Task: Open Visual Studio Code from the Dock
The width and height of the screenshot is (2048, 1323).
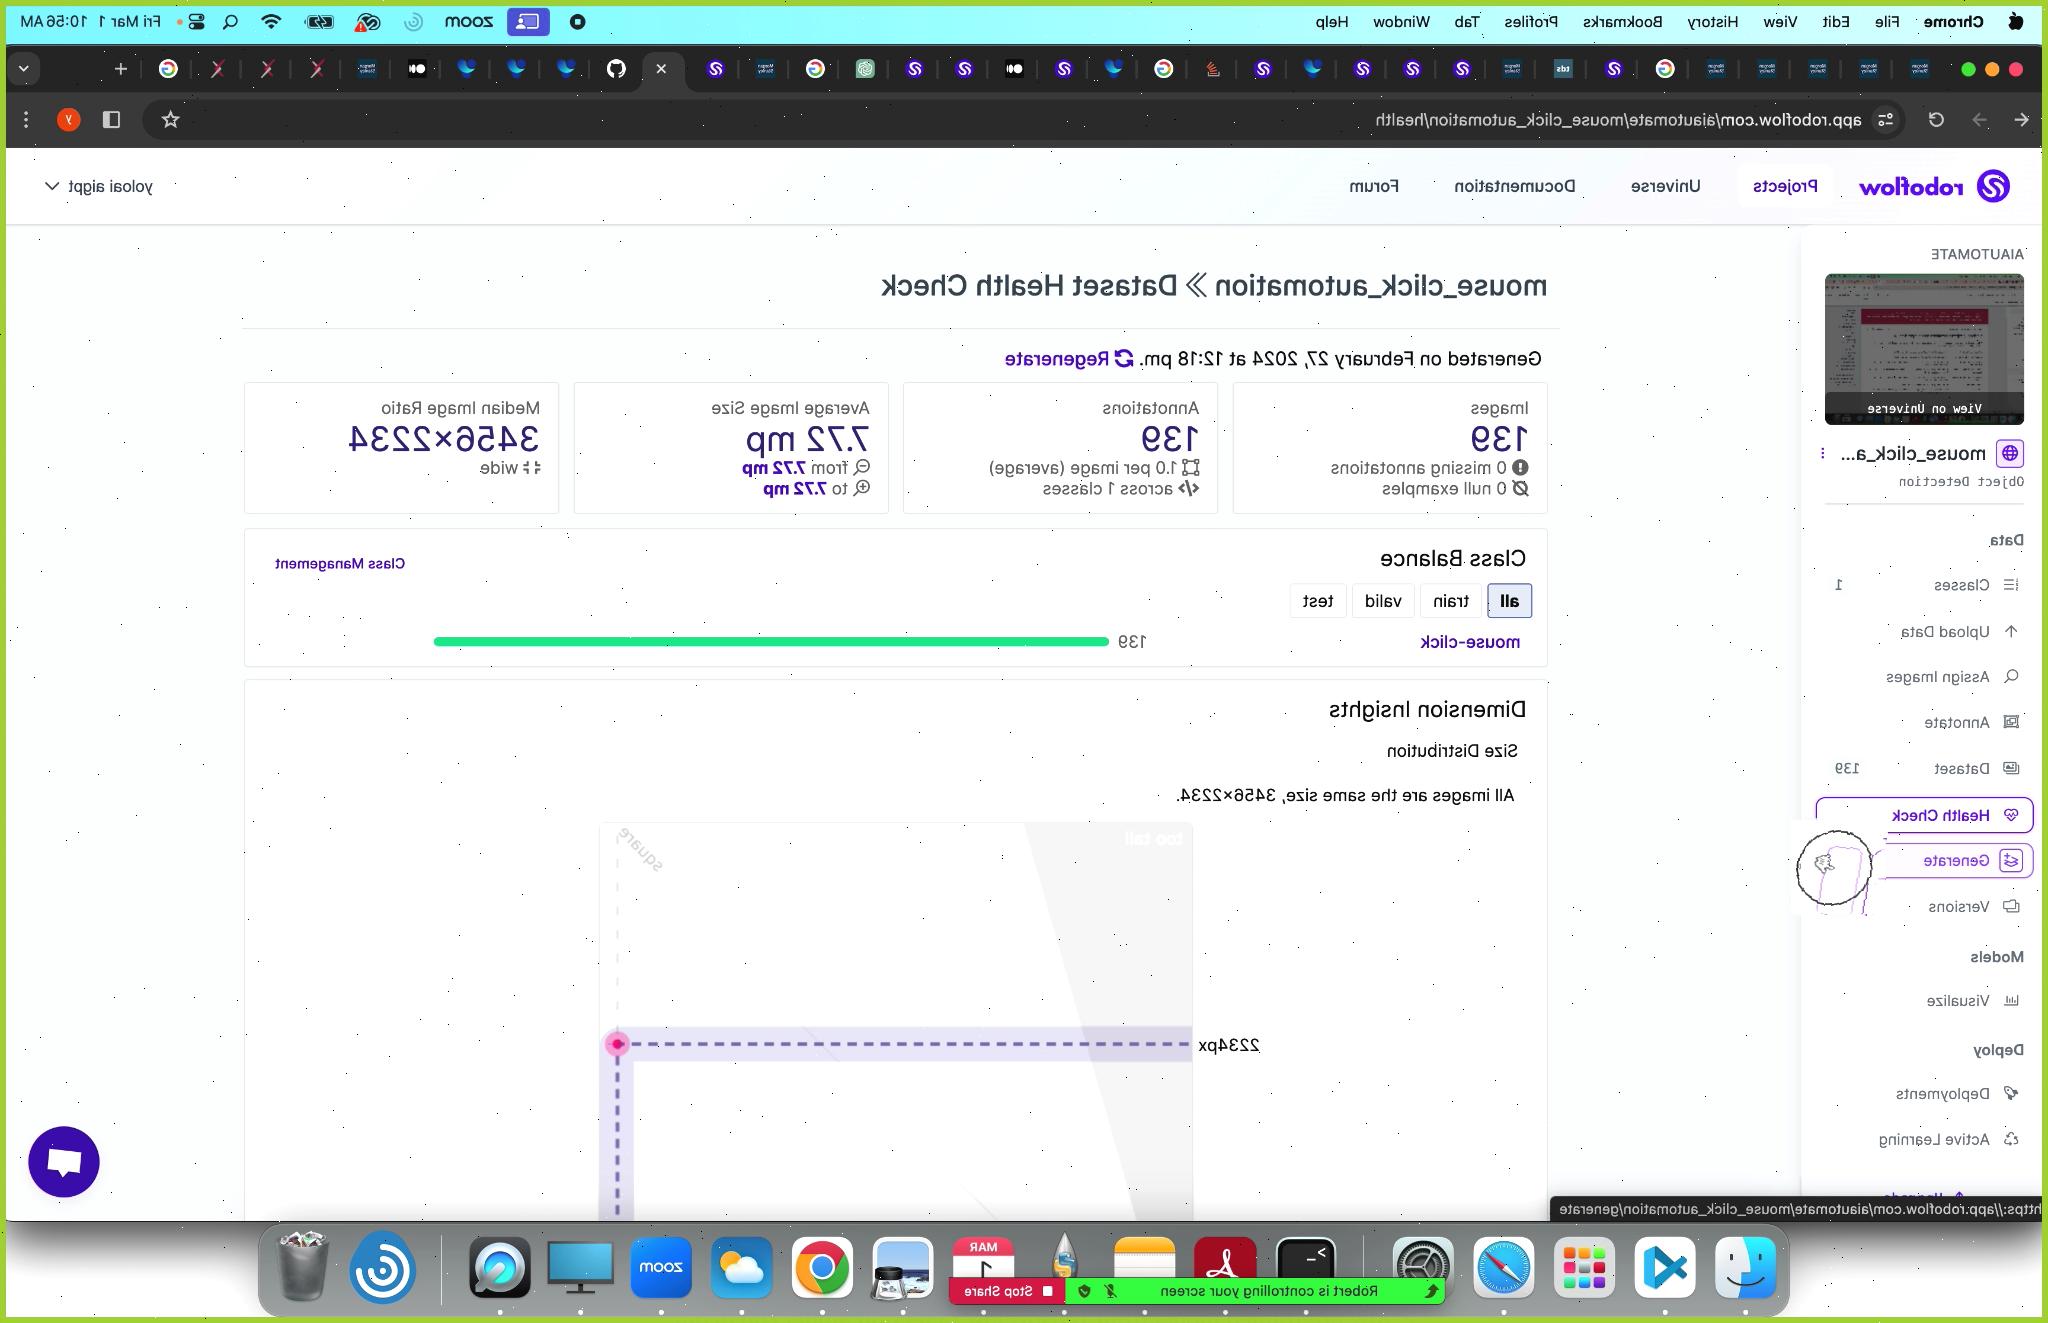Action: coord(1665,1268)
